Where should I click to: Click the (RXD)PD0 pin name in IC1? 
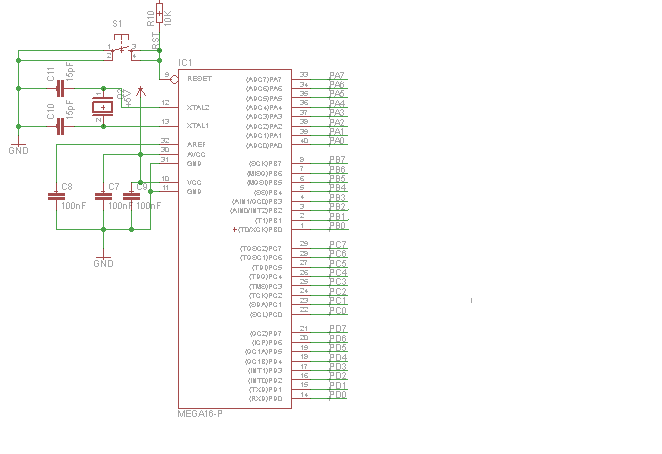tap(266, 399)
